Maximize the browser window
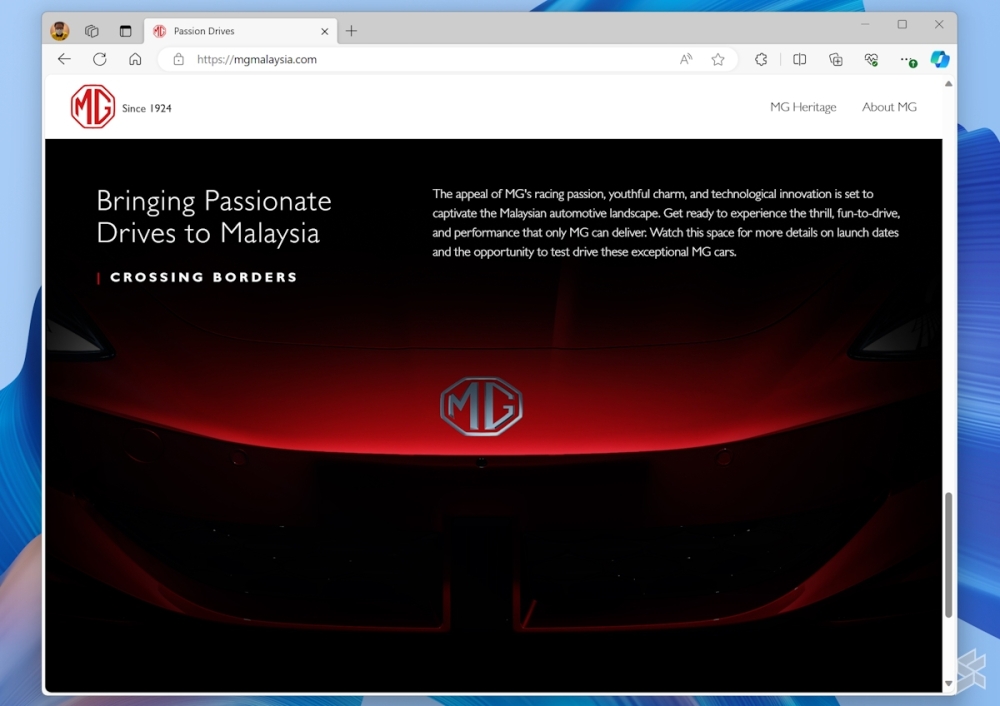 [902, 24]
